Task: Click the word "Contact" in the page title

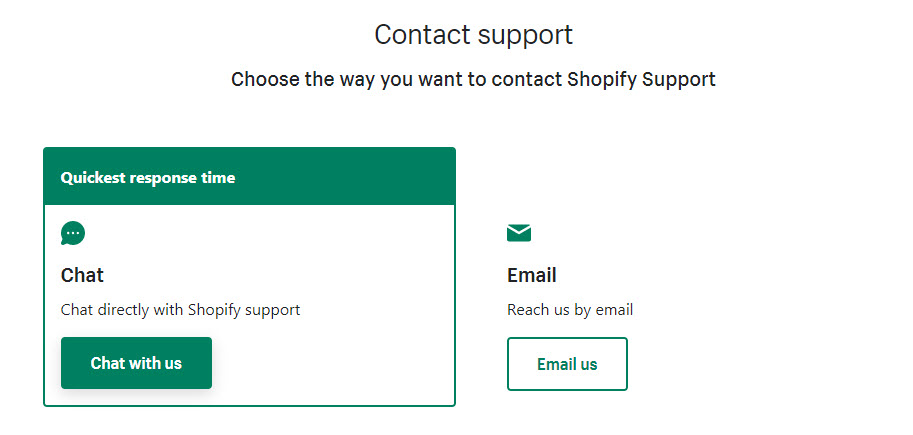Action: coord(420,35)
